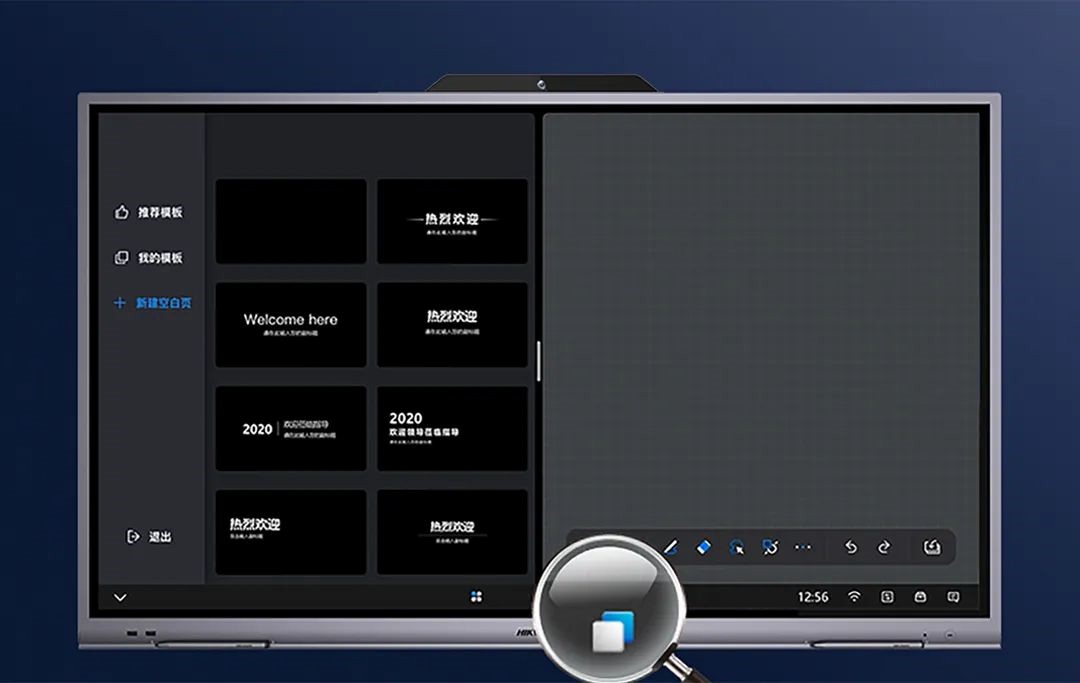The width and height of the screenshot is (1080, 683).
Task: Collapse the taskbar with down chevron
Action: pyautogui.click(x=120, y=598)
